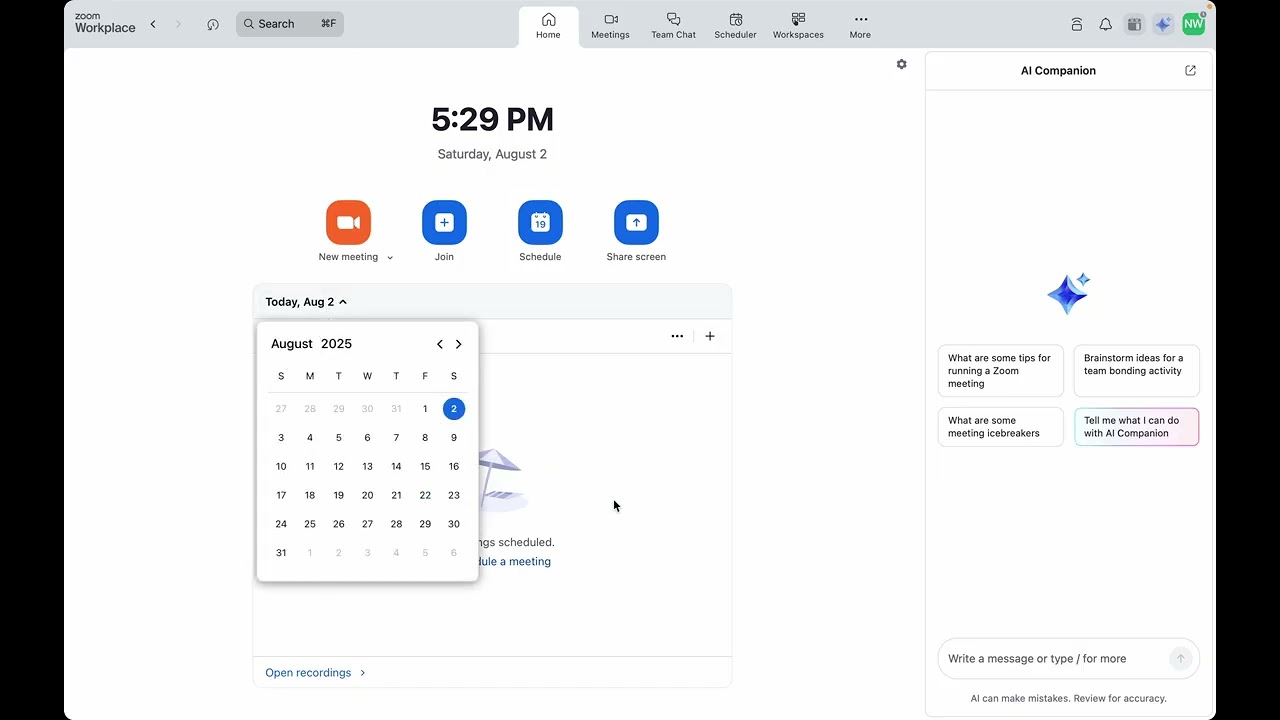Click the stacked layers icon near the bell

click(1076, 24)
